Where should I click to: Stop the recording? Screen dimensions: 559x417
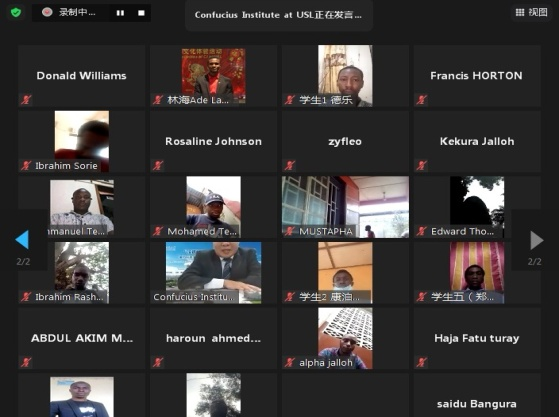point(141,13)
